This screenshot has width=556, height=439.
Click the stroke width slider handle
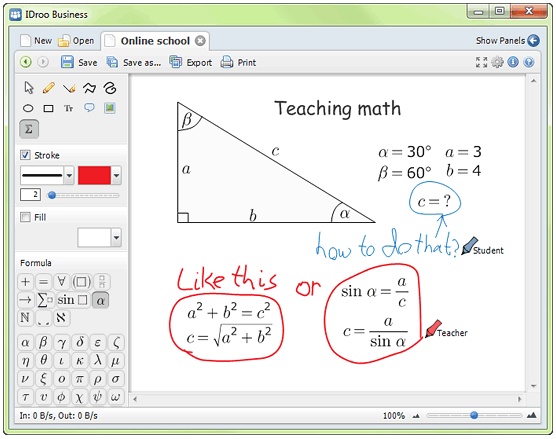tap(52, 195)
